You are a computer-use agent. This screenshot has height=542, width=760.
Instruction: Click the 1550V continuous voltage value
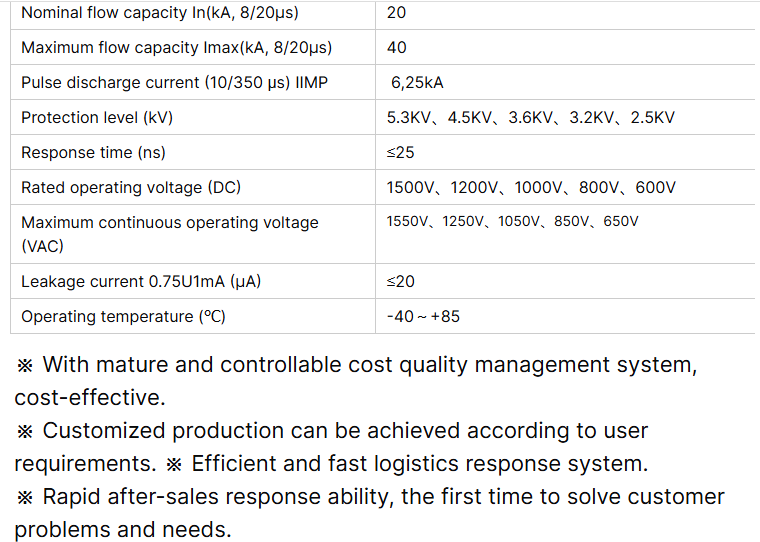pyautogui.click(x=409, y=222)
